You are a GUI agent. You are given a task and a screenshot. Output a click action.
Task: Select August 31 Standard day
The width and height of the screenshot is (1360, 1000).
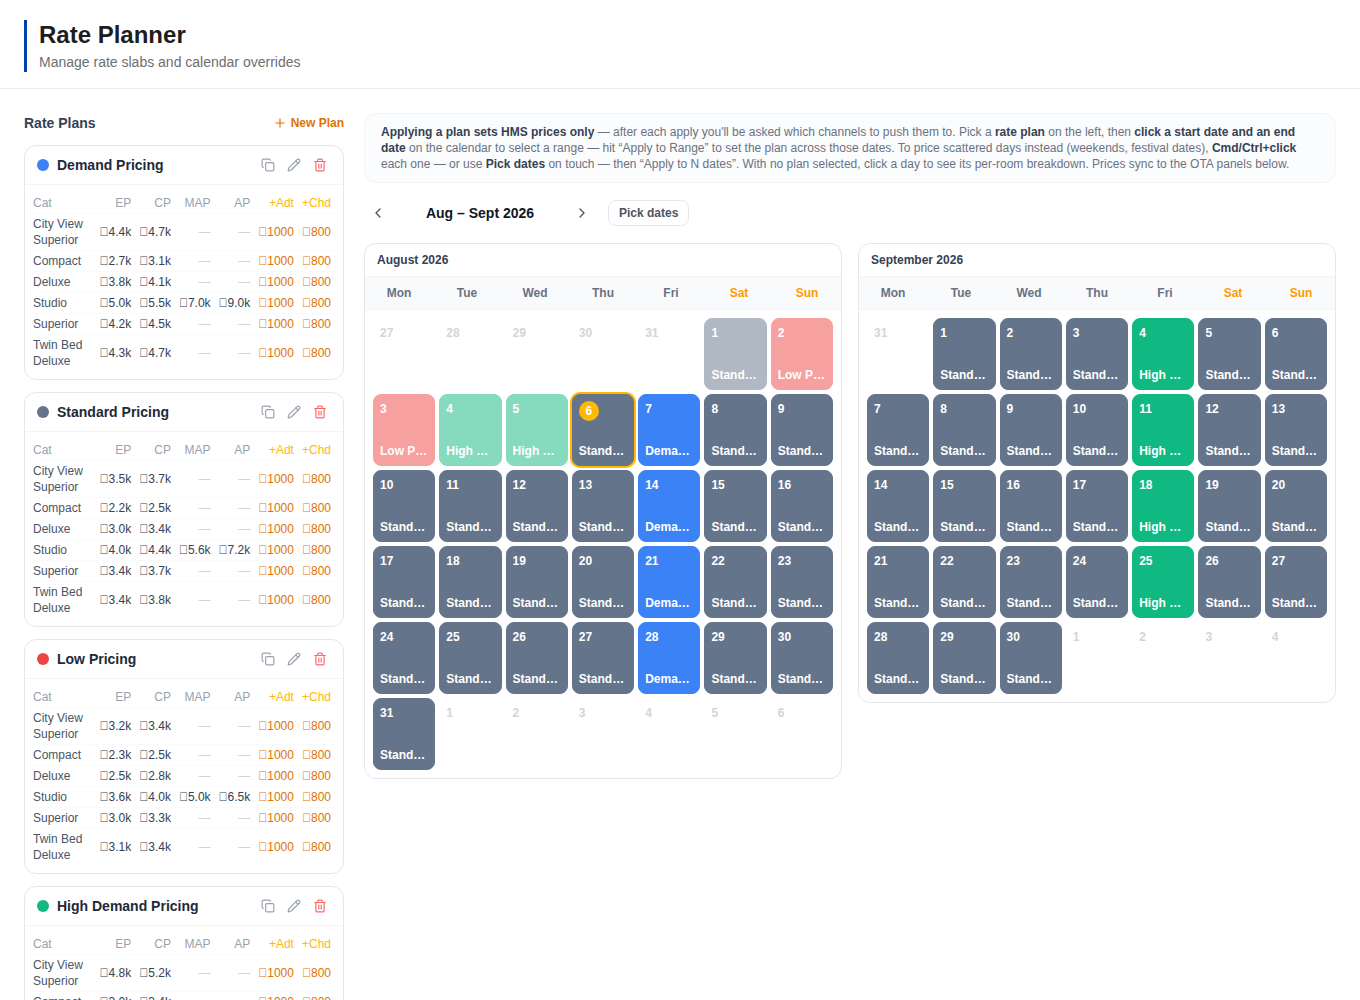coord(404,734)
